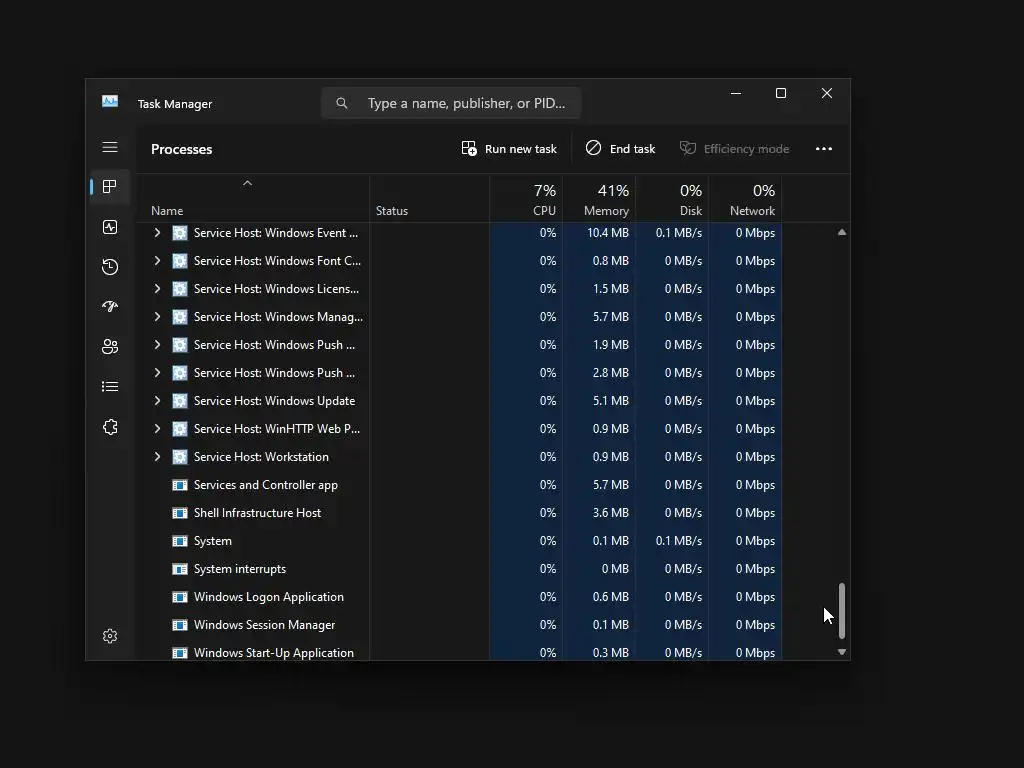This screenshot has width=1024, height=768.
Task: Click the Services and Controller app icon
Action: [180, 485]
